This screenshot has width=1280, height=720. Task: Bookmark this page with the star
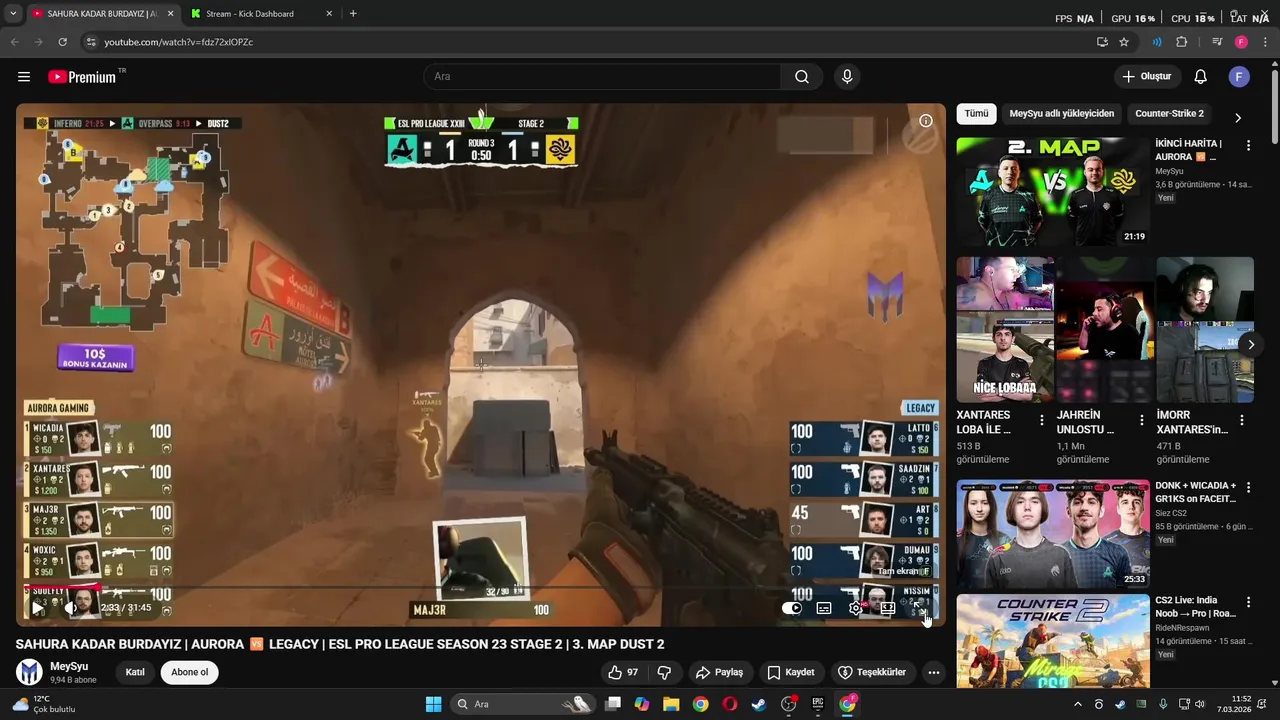[x=1124, y=42]
